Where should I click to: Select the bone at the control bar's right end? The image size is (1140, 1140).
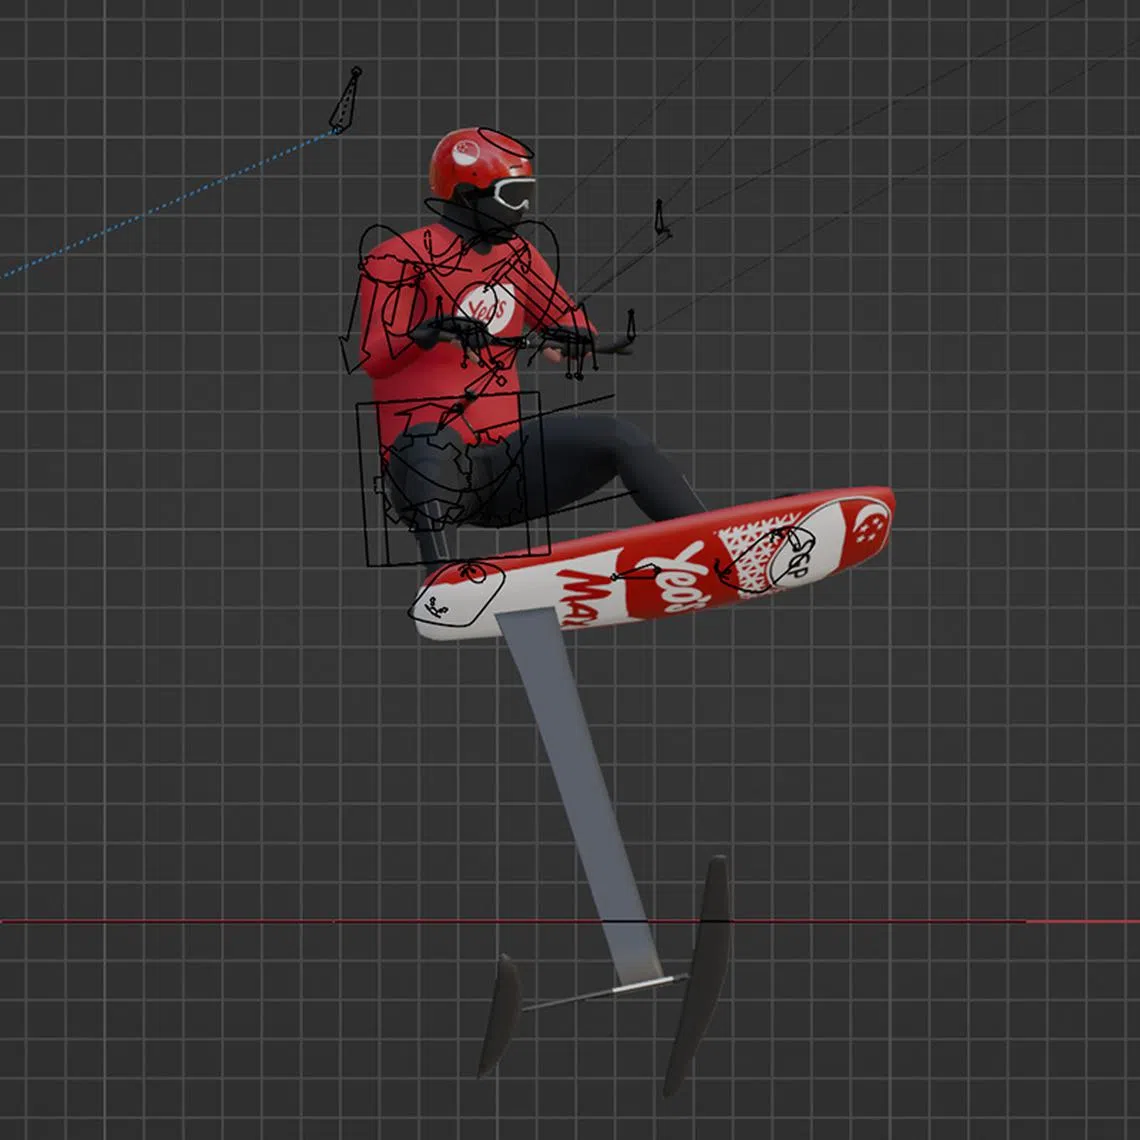631,326
